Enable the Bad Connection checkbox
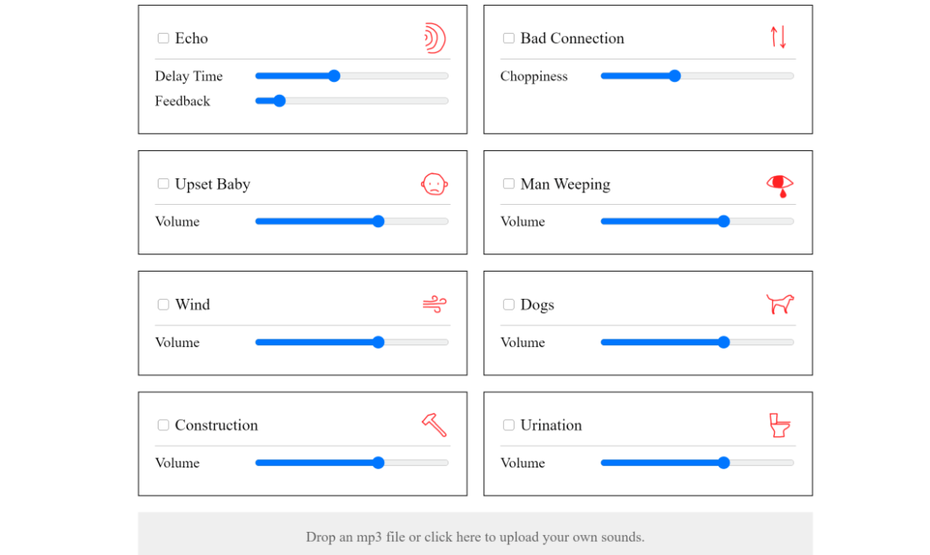This screenshot has height=555, width=930. coord(508,38)
